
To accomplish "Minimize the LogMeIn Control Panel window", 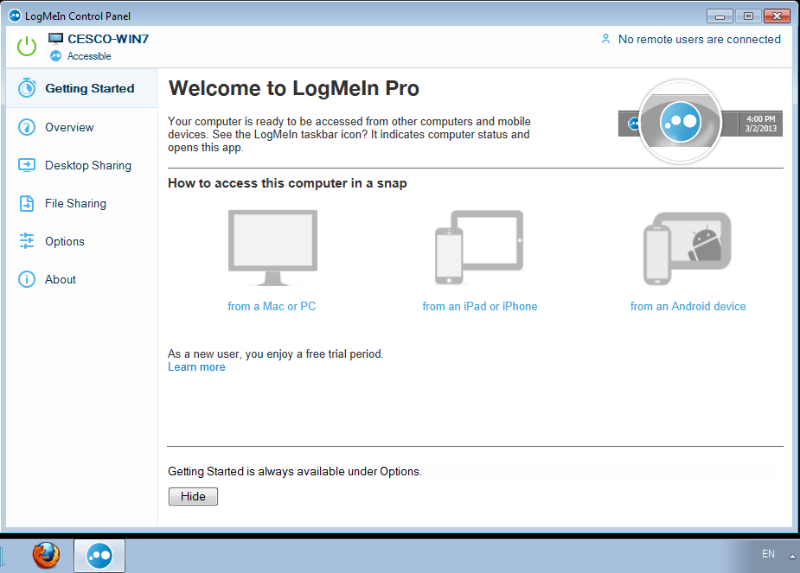I will click(720, 16).
